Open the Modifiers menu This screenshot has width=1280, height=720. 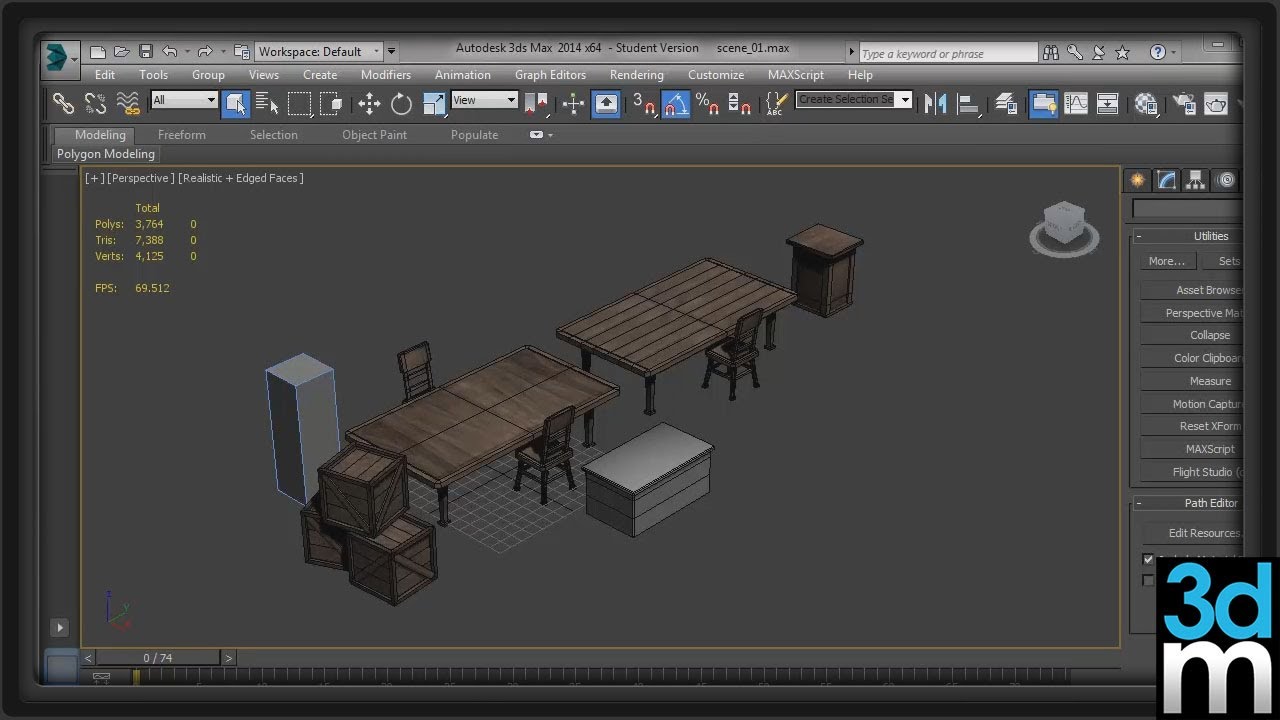pyautogui.click(x=386, y=75)
